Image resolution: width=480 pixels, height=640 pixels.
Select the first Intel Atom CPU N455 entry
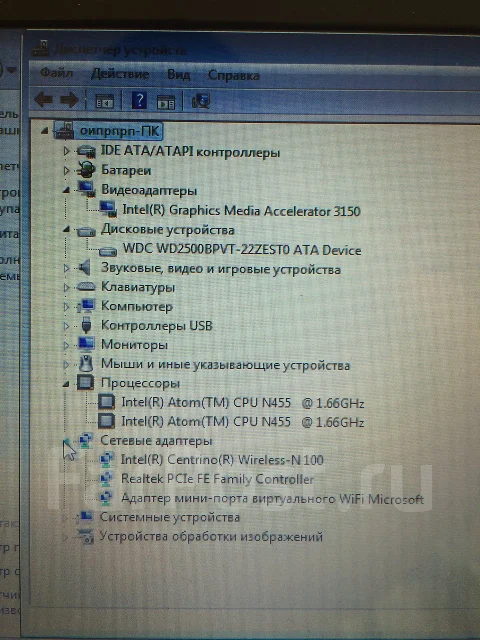tap(242, 403)
